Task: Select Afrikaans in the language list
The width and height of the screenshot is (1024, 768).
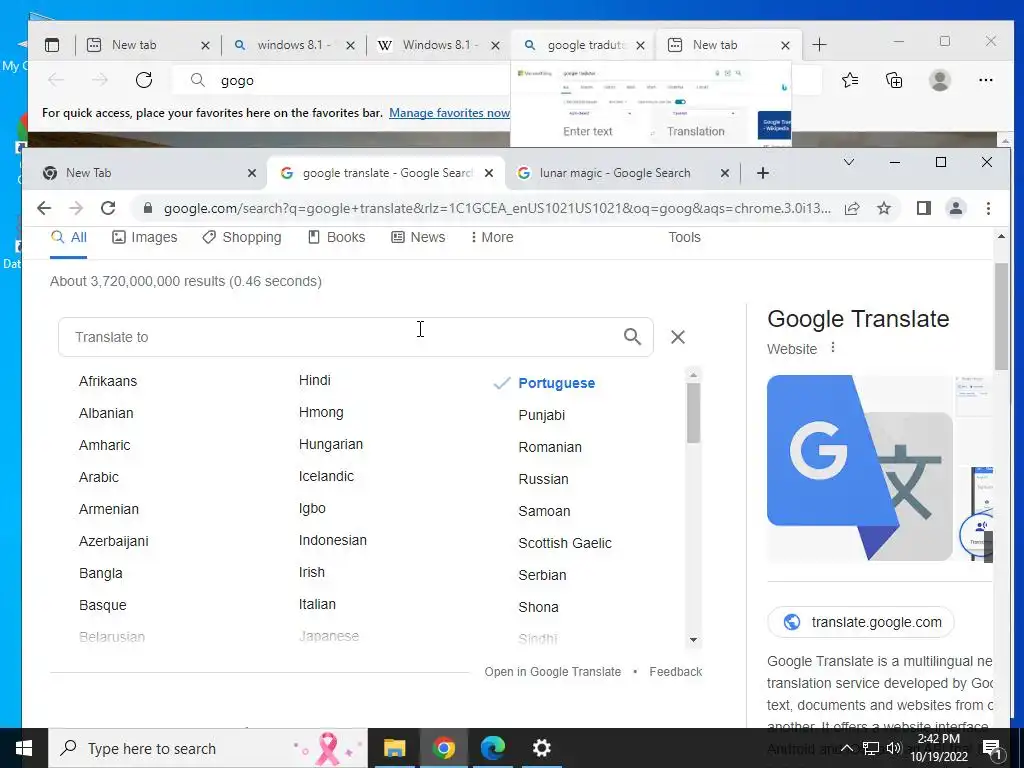Action: point(108,381)
